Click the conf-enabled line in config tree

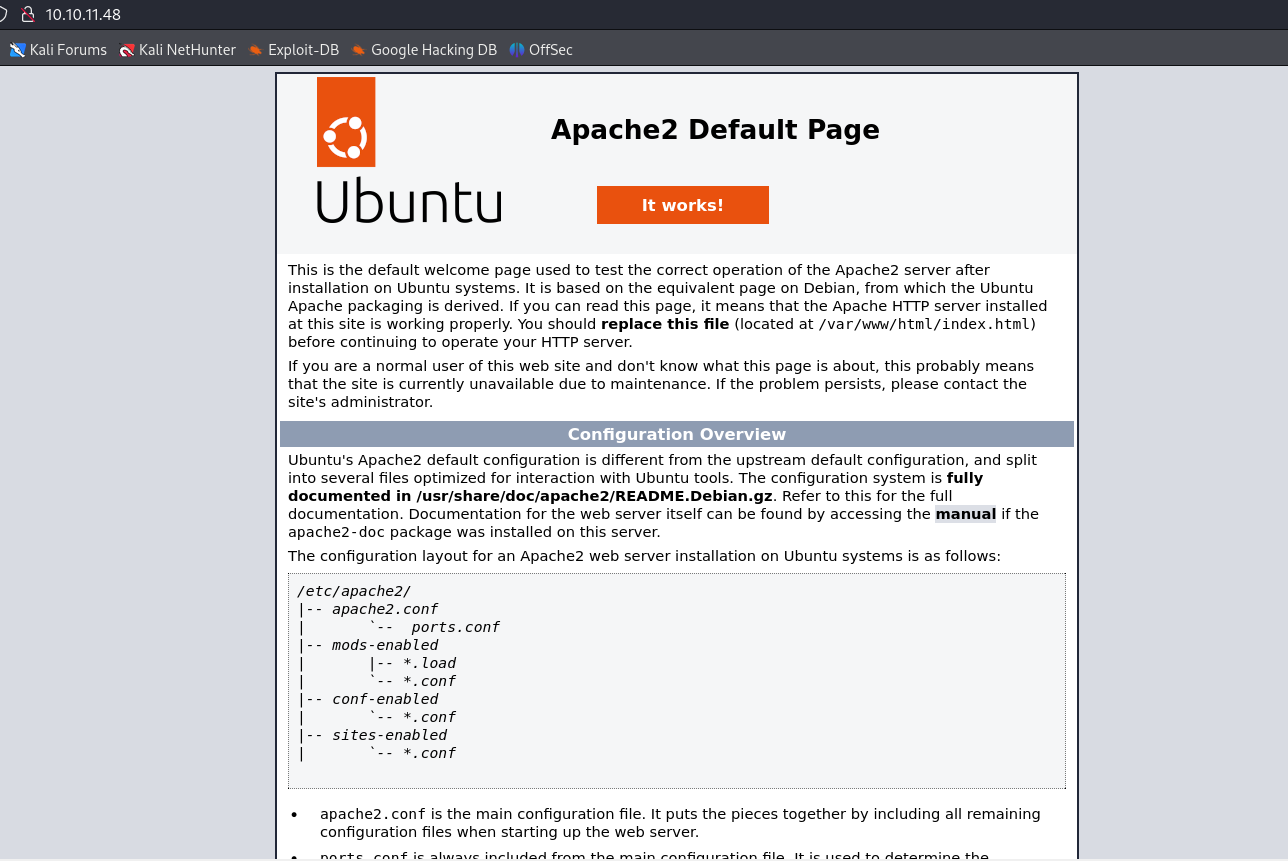coord(385,699)
